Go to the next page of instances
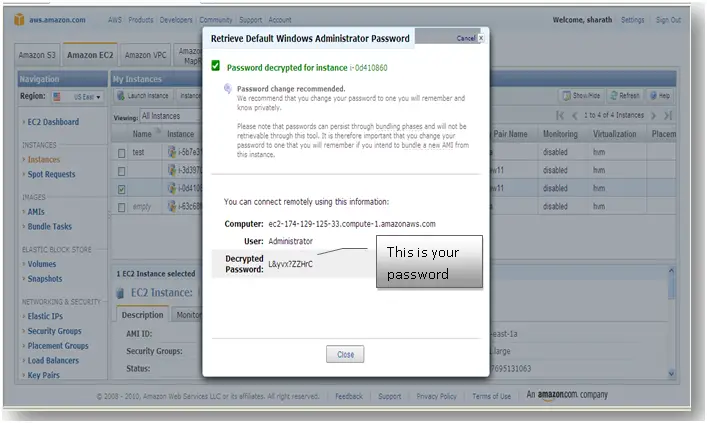This screenshot has width=707, height=423. (653, 115)
